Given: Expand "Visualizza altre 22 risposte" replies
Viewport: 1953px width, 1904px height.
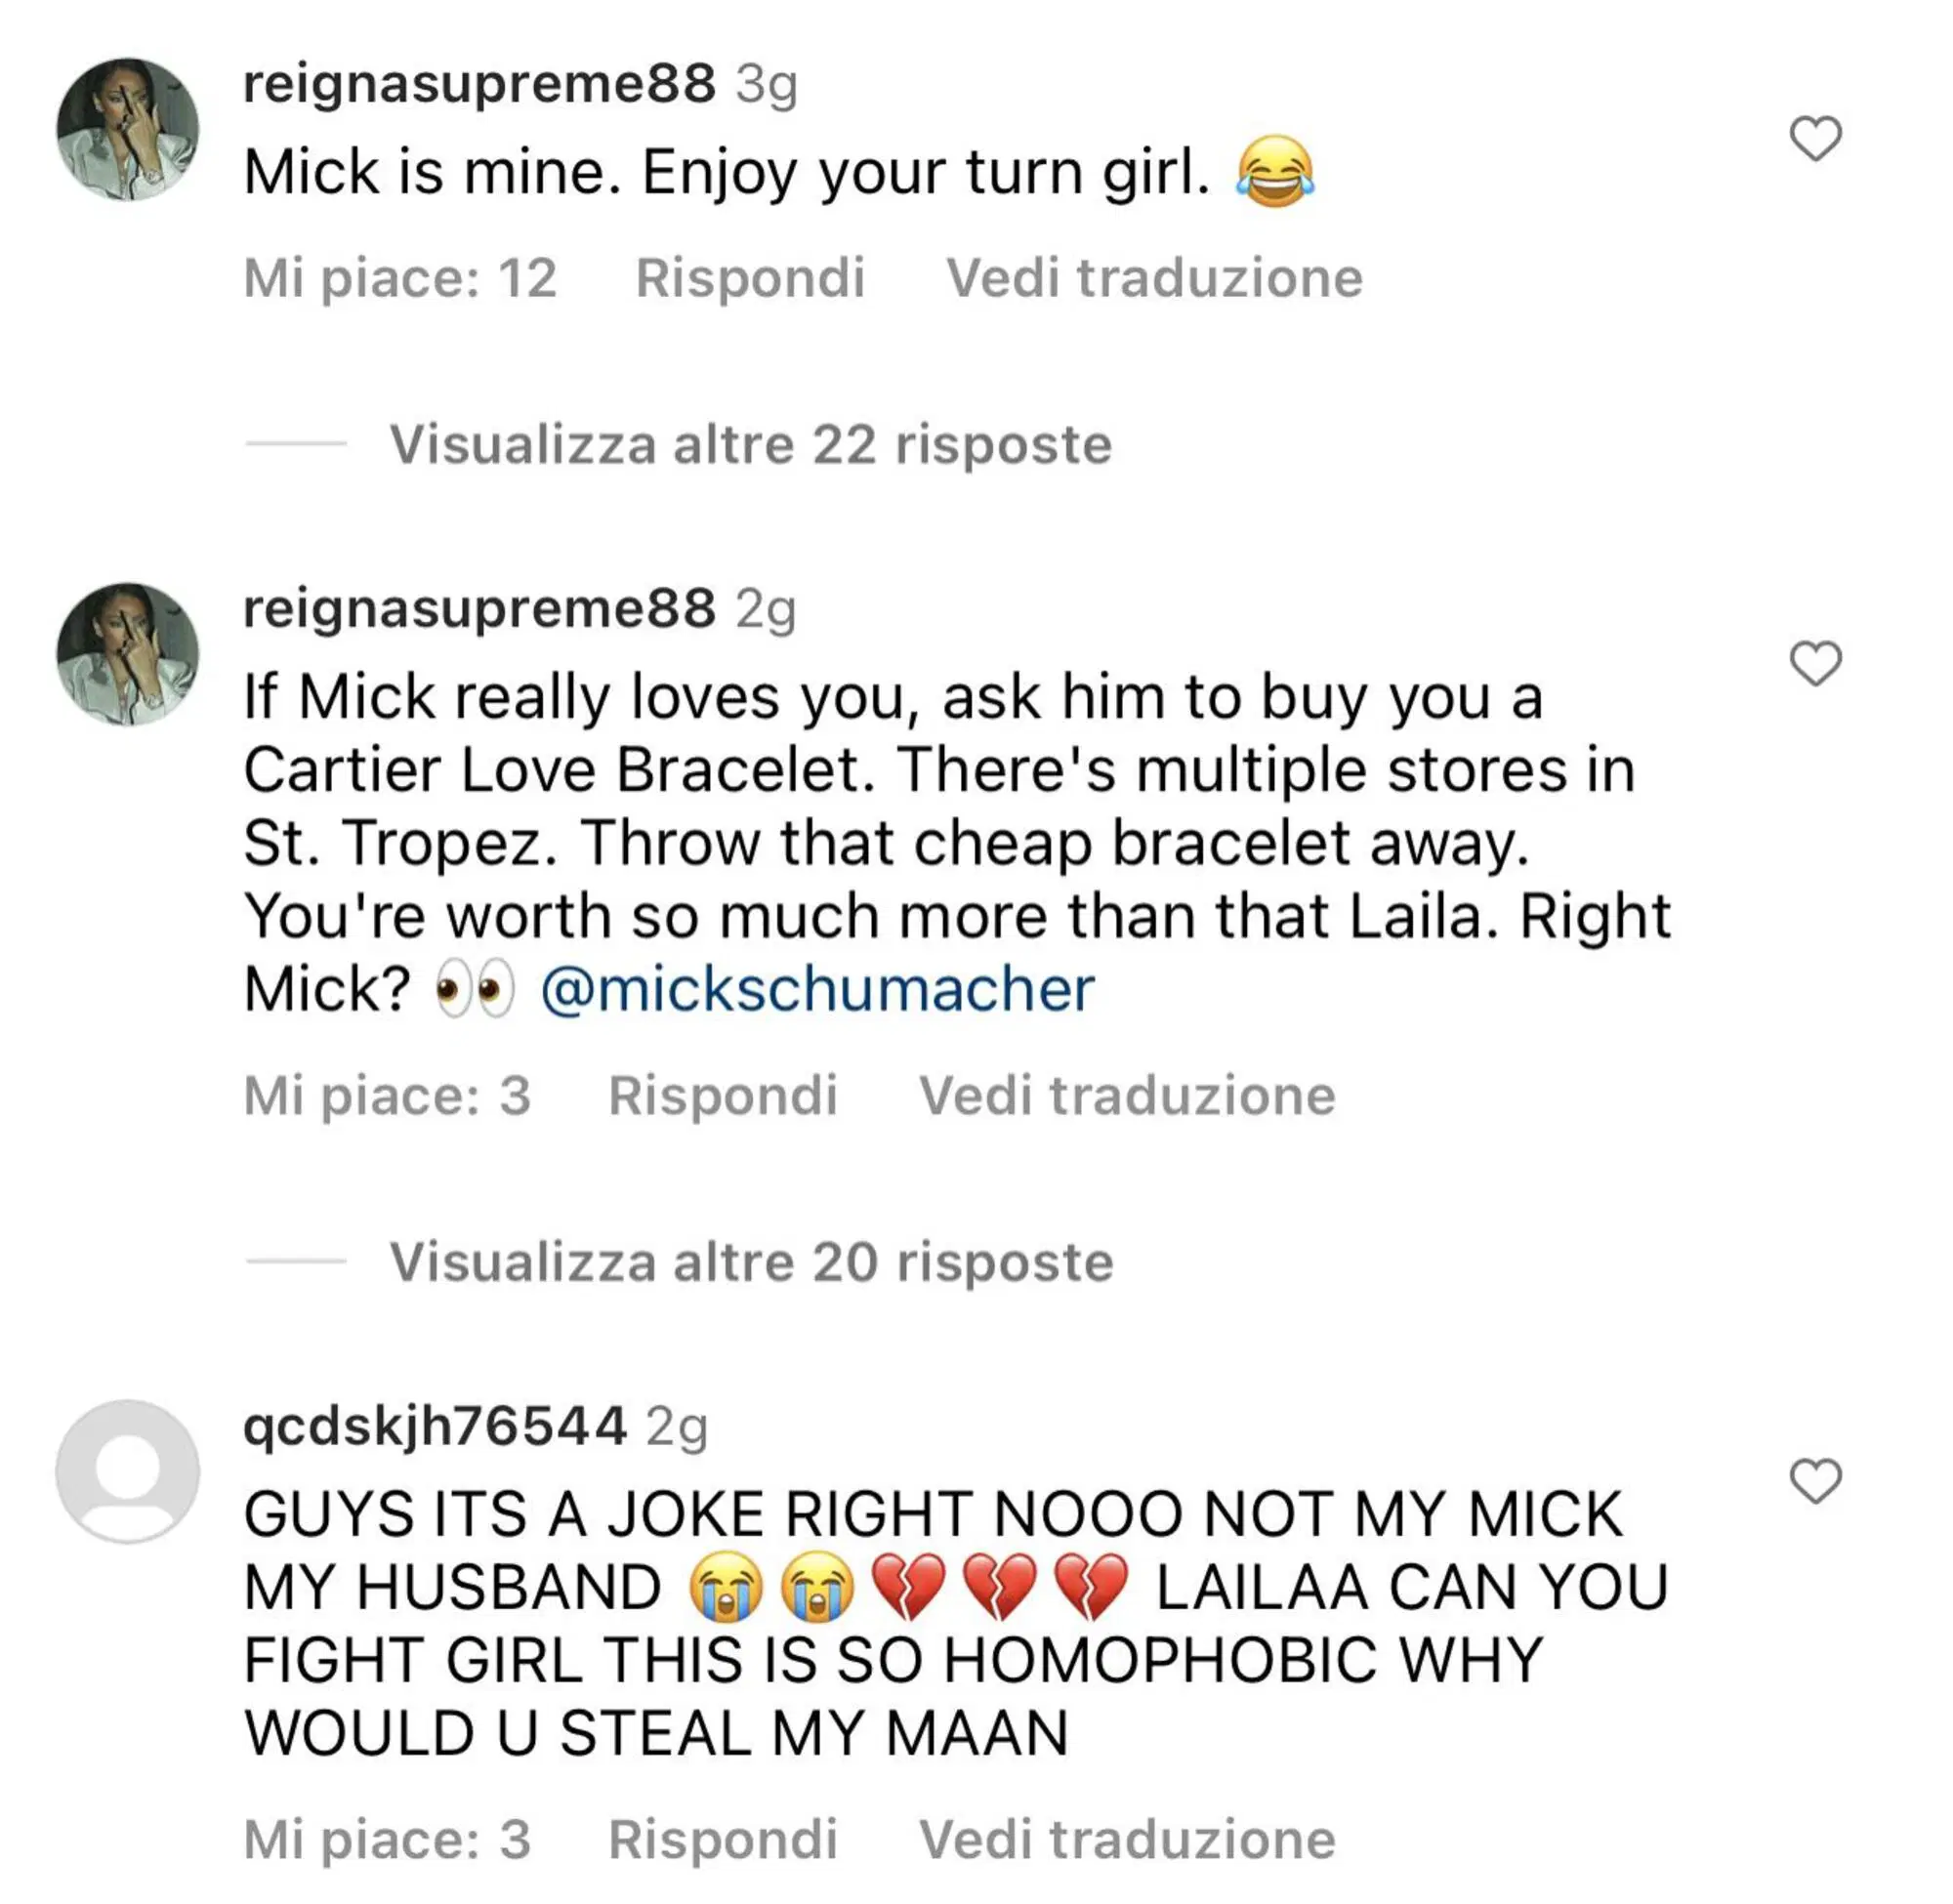Looking at the screenshot, I should pyautogui.click(x=750, y=444).
